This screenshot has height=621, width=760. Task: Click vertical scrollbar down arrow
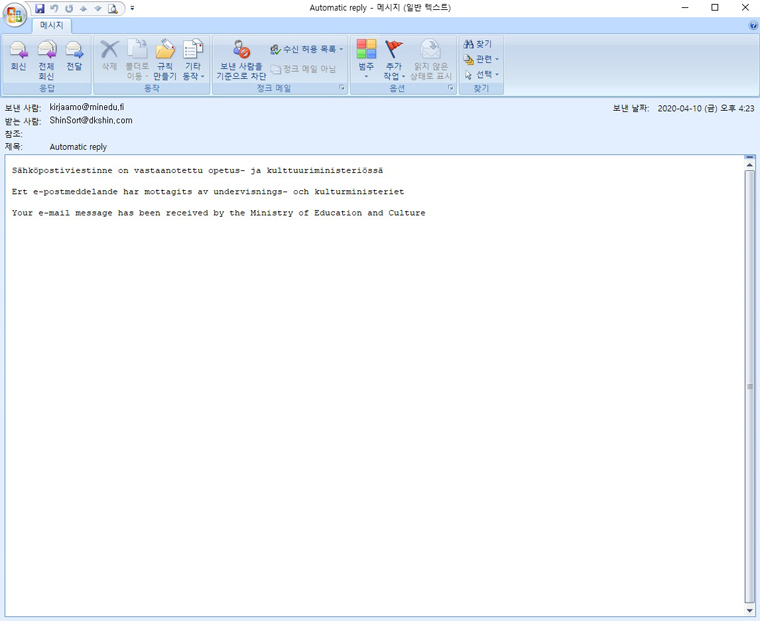tap(750, 610)
